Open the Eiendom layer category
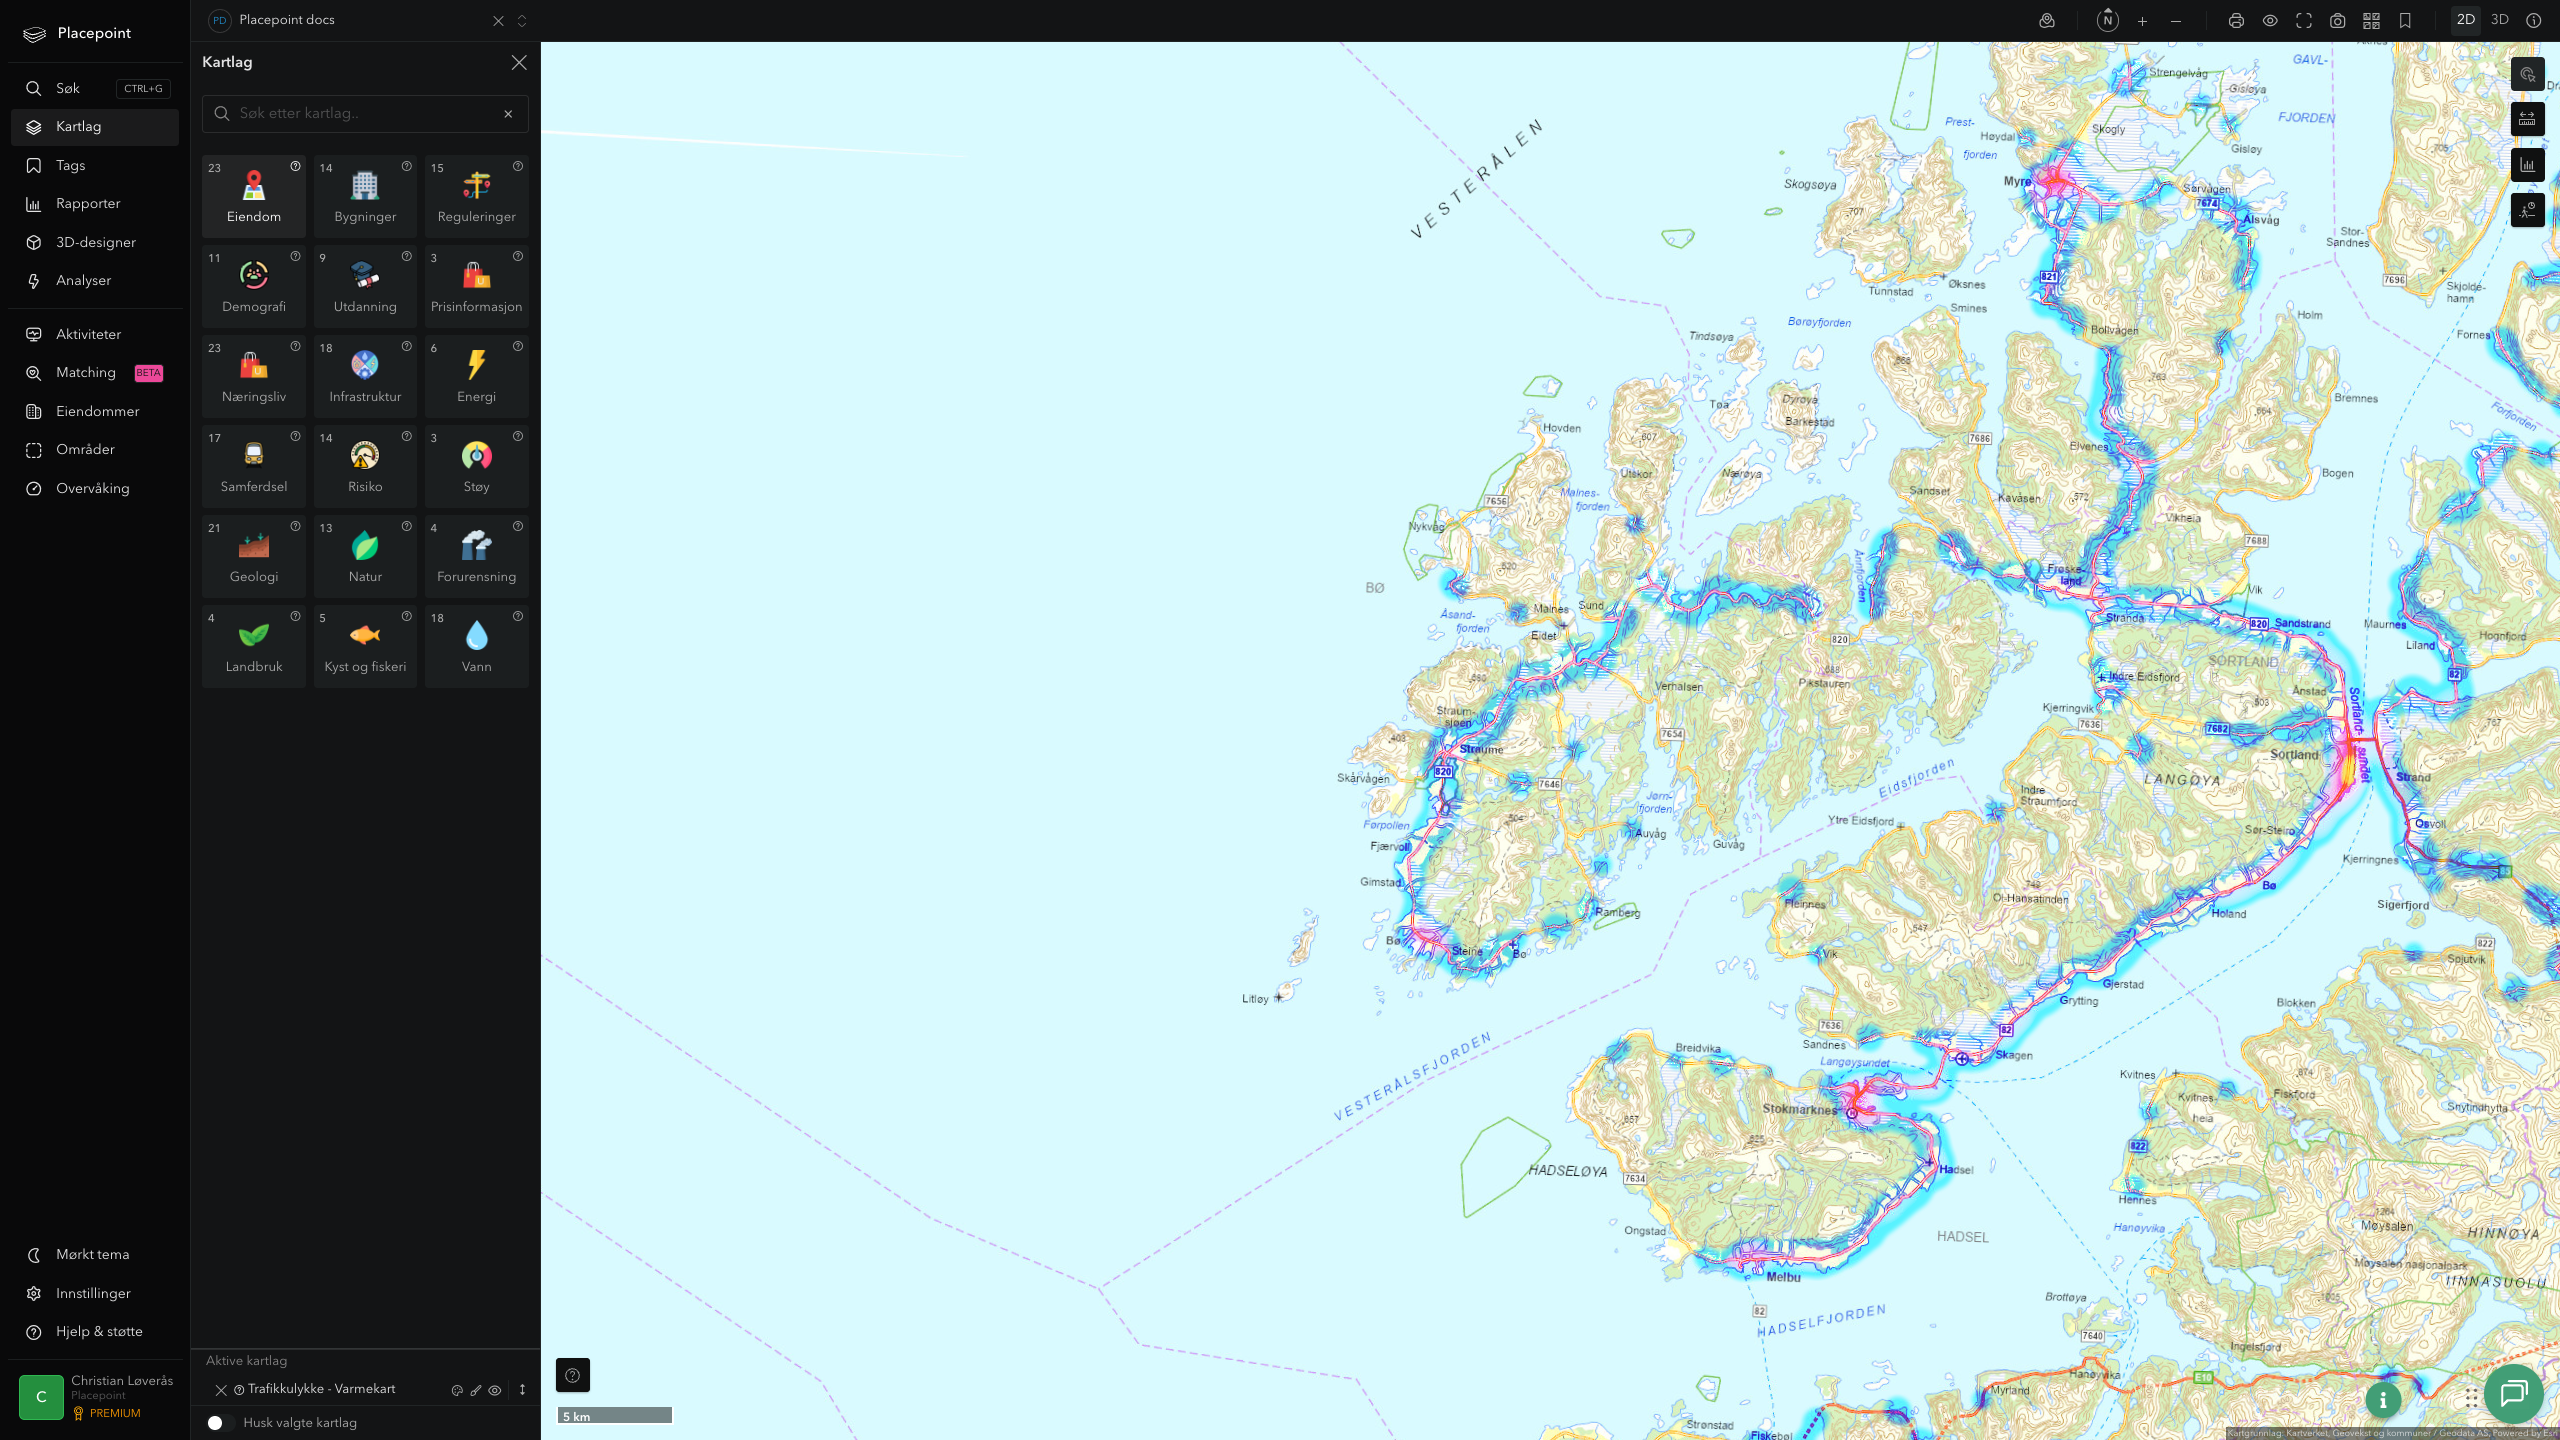This screenshot has width=2560, height=1440. pyautogui.click(x=253, y=196)
